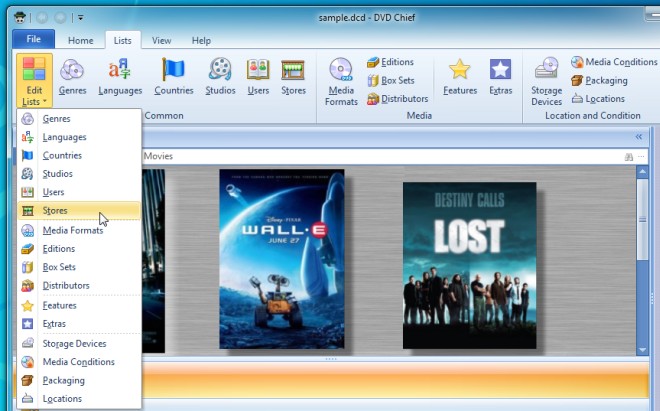Select the Lists ribbon tab
This screenshot has height=411, width=660.
122,41
